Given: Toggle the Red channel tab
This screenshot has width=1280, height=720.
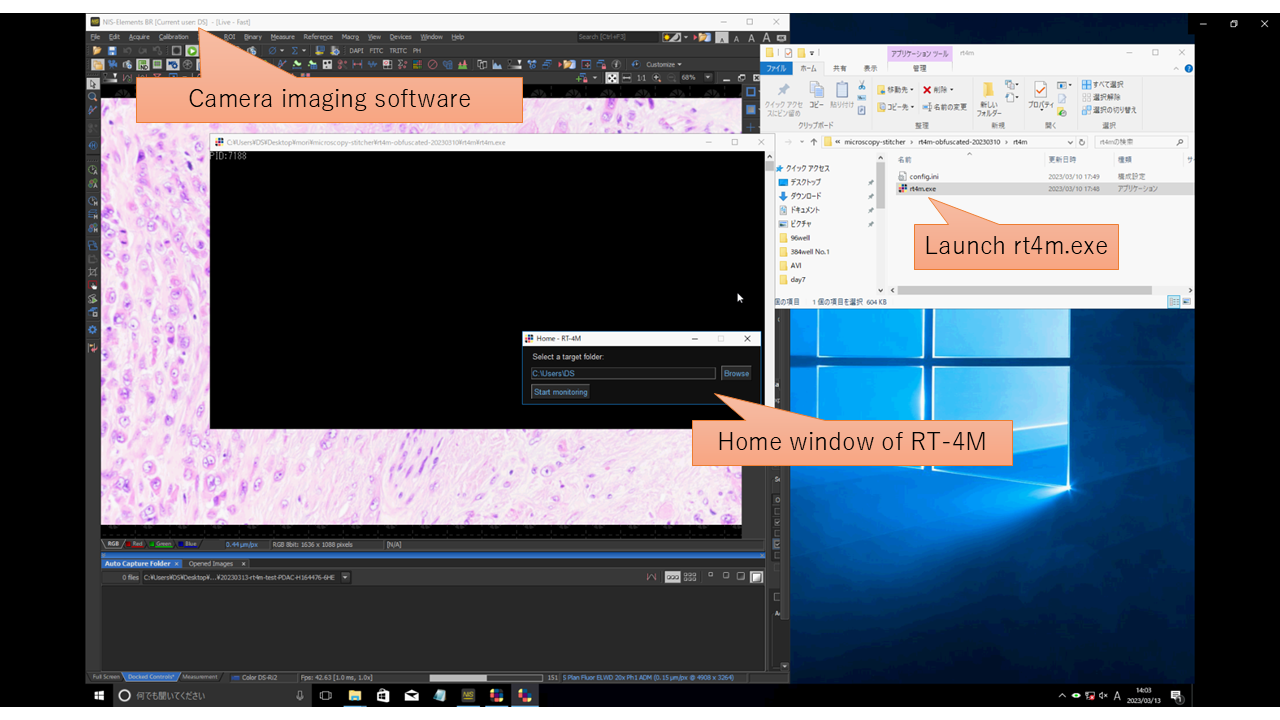Looking at the screenshot, I should coord(137,544).
